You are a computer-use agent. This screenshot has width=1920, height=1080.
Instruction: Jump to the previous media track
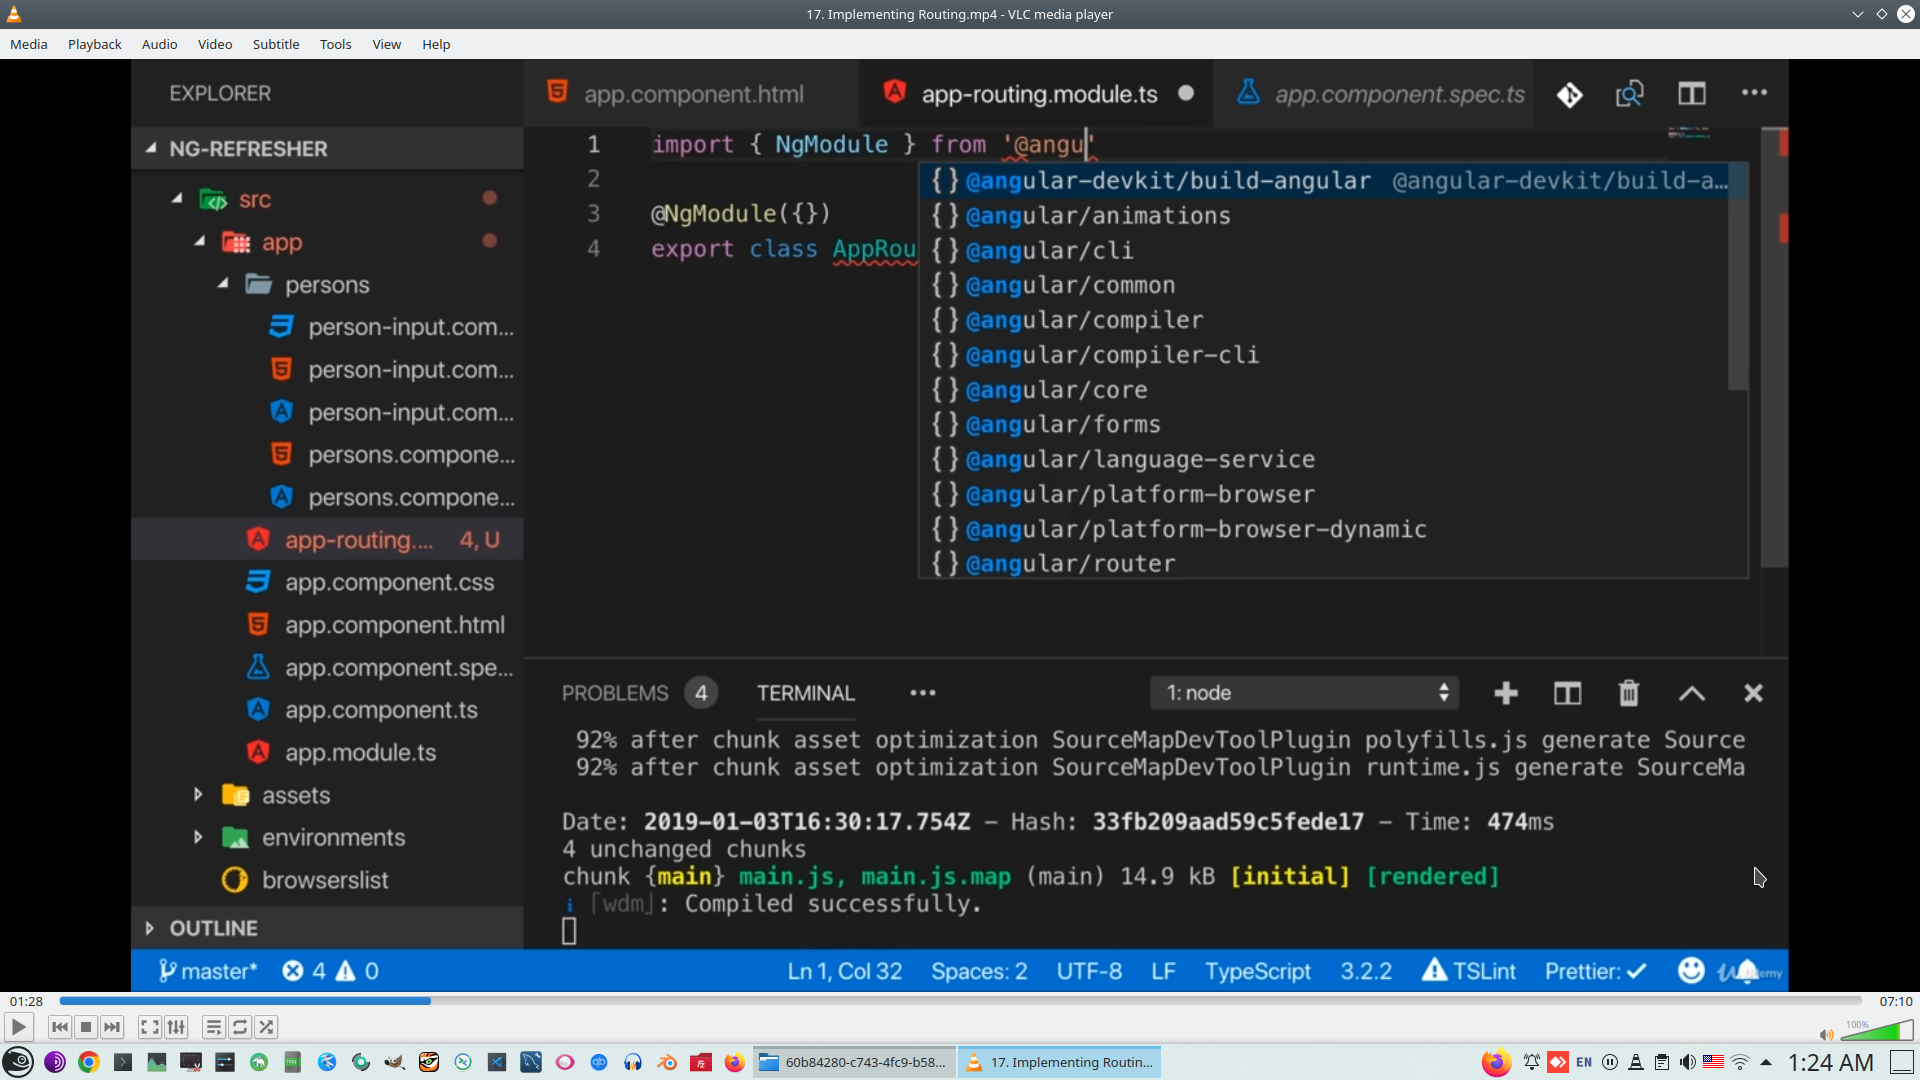click(59, 1027)
